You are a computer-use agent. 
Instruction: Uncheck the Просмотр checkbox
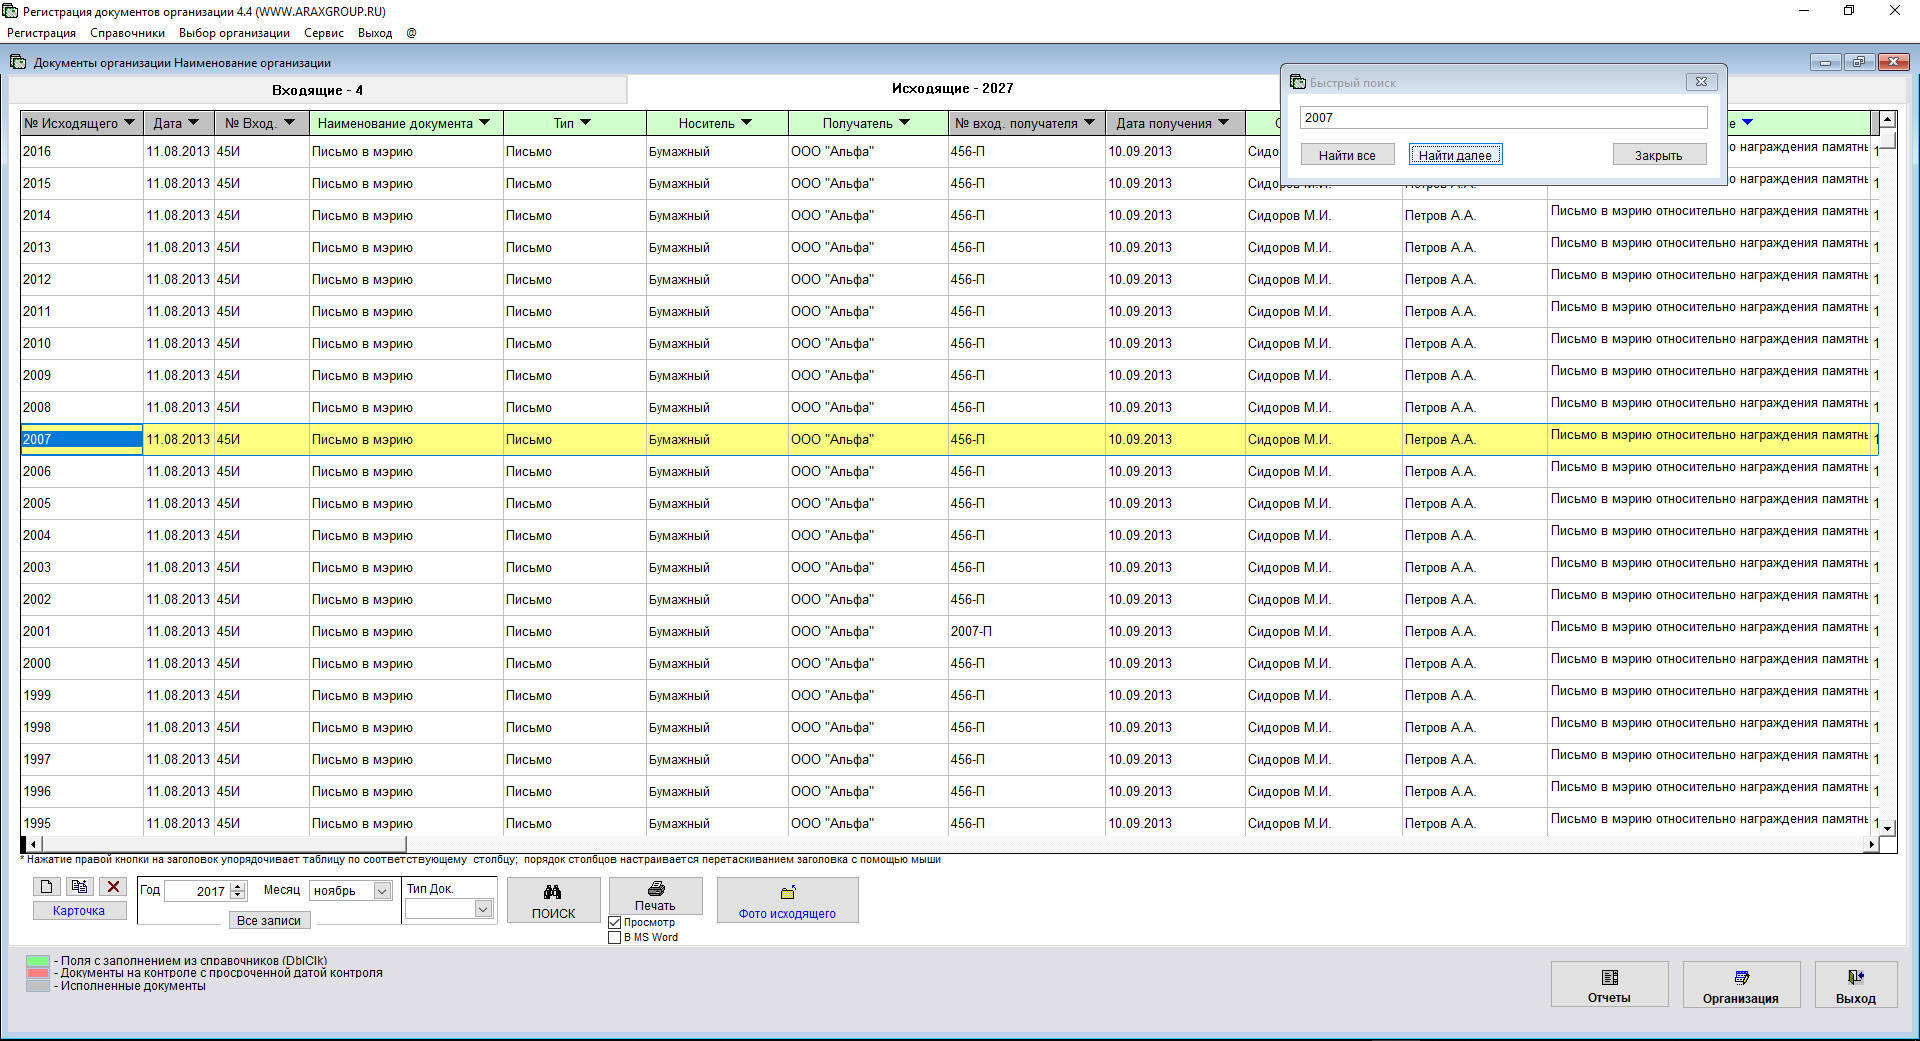click(615, 923)
